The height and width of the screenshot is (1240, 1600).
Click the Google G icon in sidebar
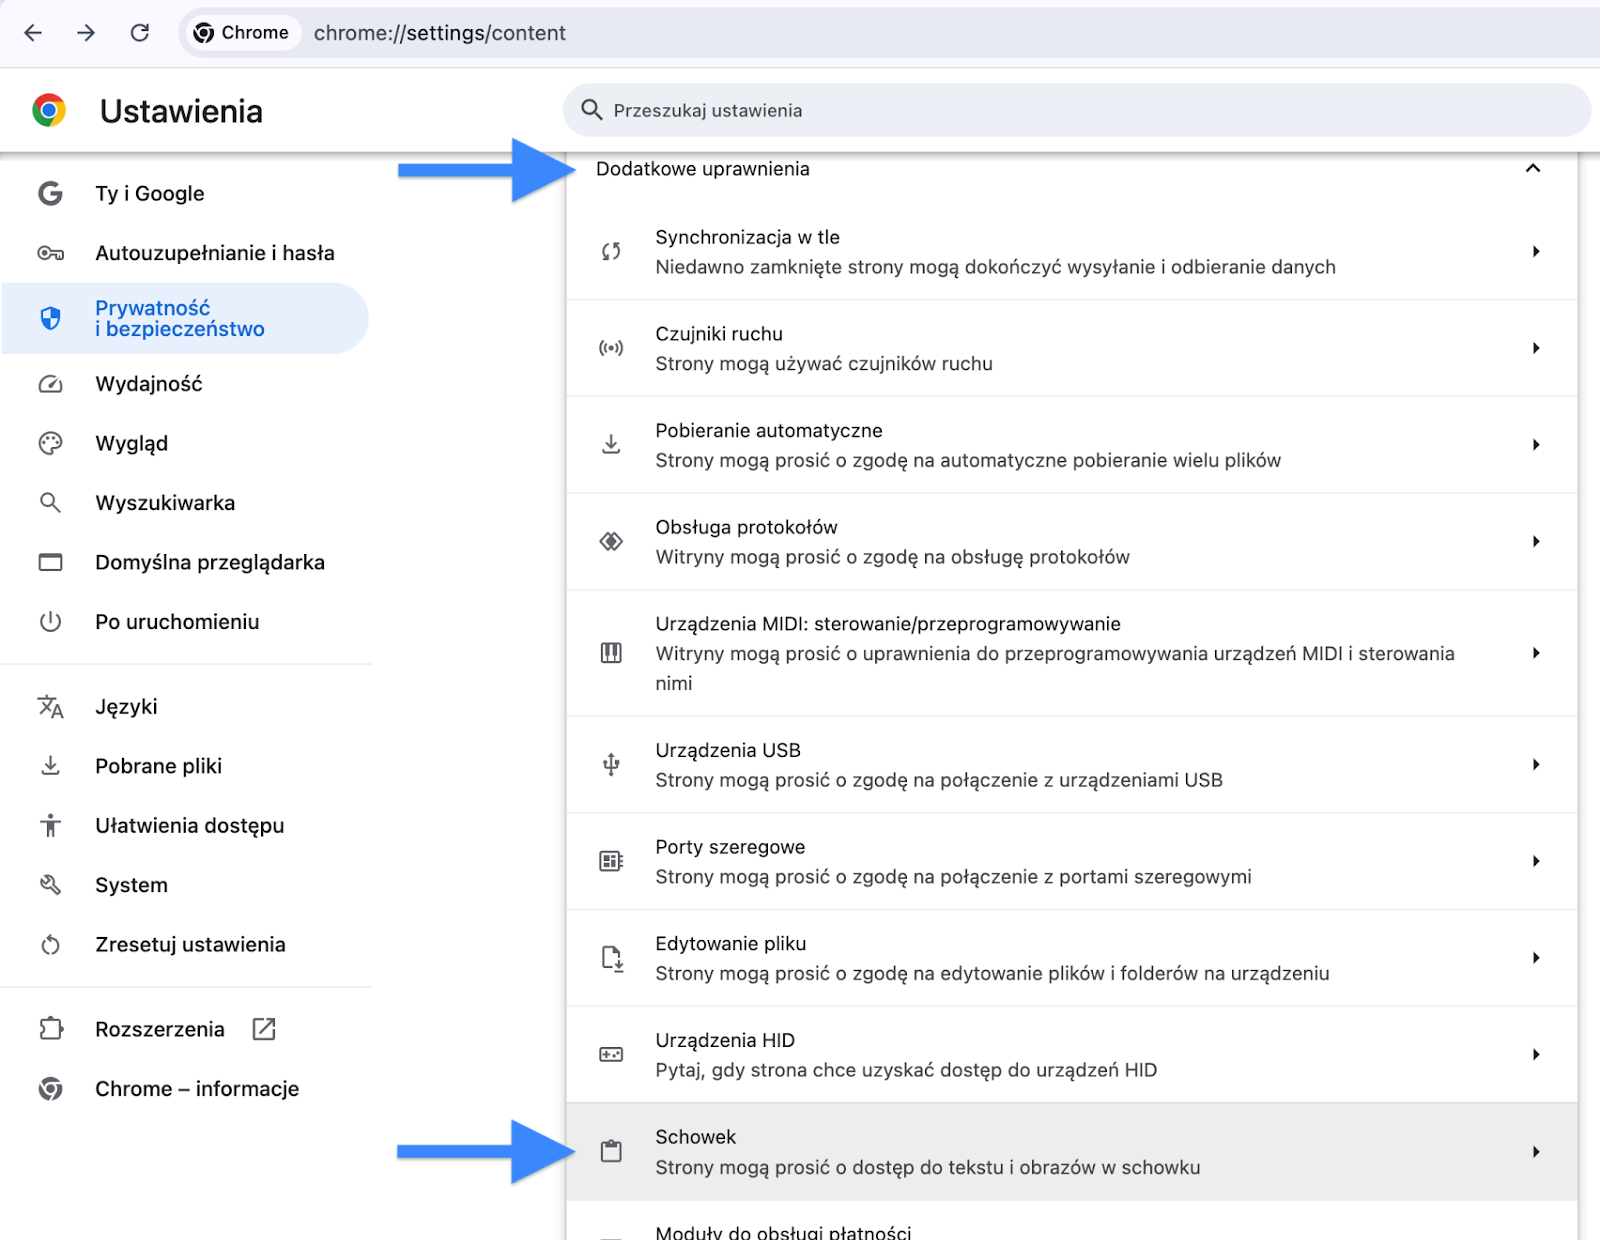50,193
